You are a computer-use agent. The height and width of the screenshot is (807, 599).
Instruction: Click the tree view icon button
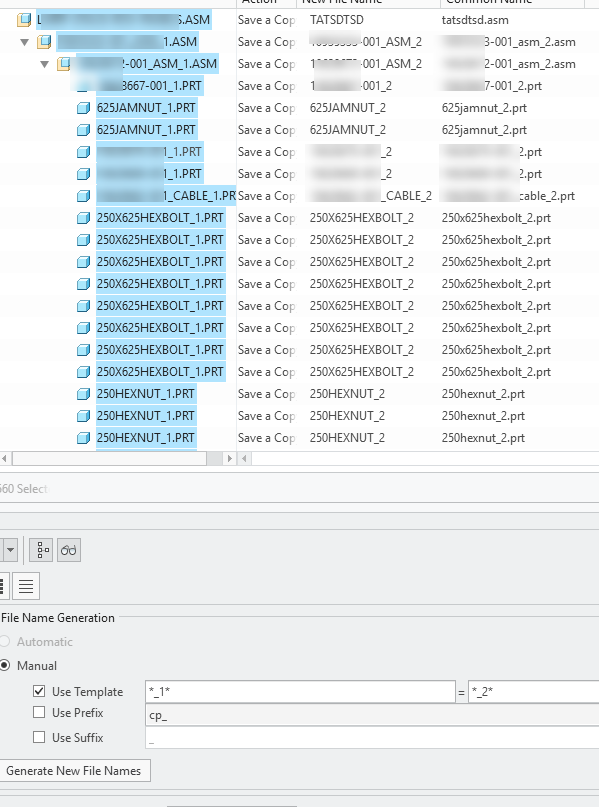tap(41, 550)
